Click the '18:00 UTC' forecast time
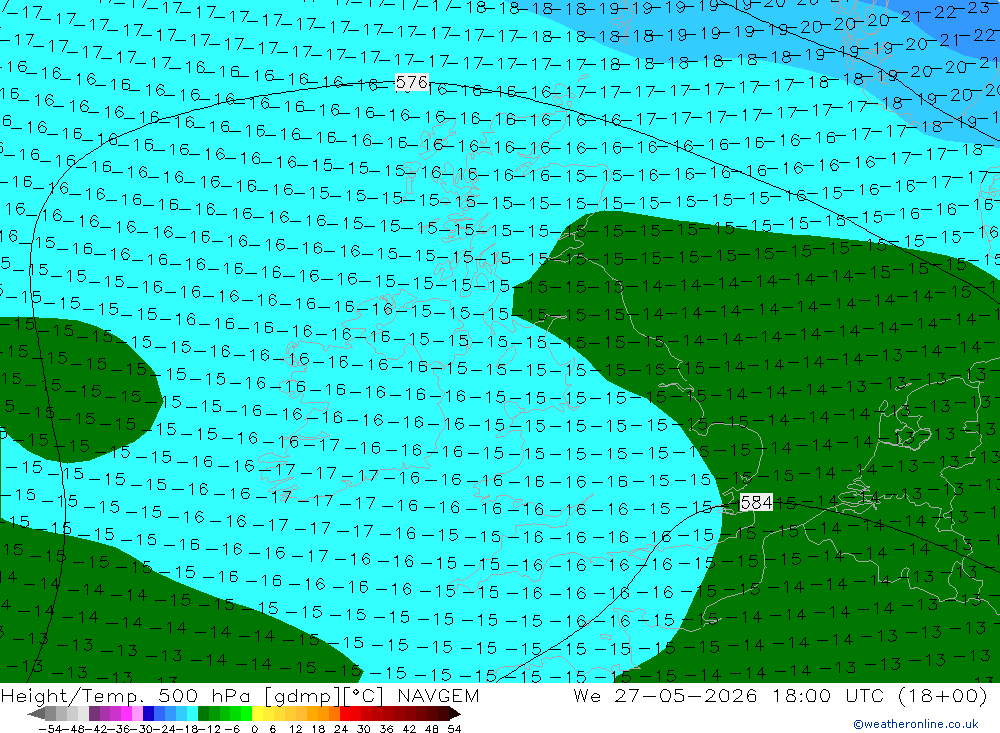The height and width of the screenshot is (733, 1000). 828,696
